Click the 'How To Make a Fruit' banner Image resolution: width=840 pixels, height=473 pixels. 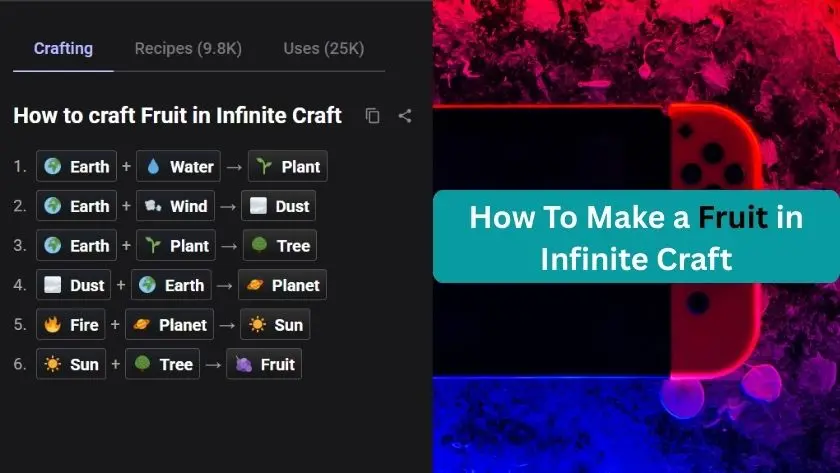click(x=636, y=237)
